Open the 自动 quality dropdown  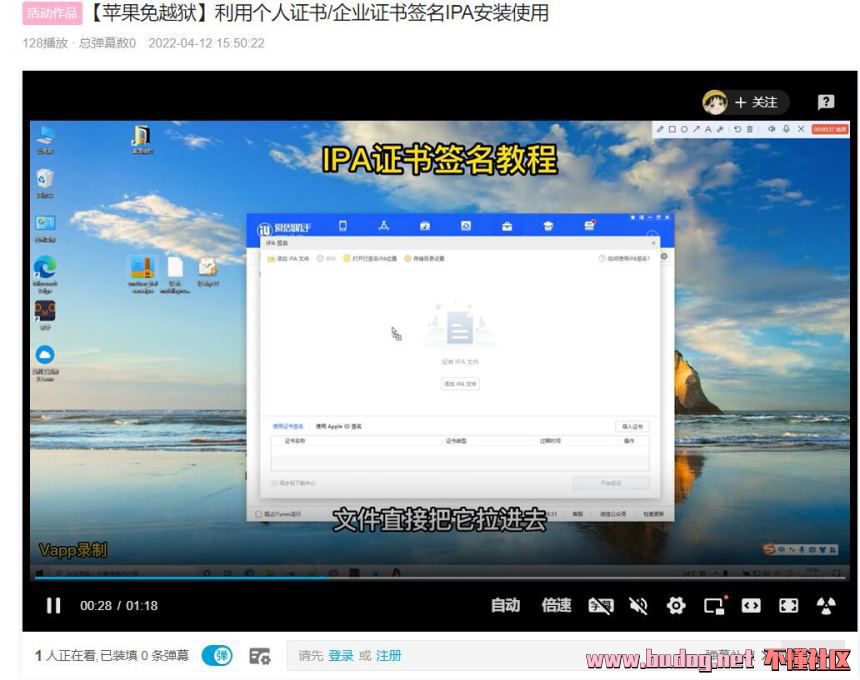click(505, 605)
